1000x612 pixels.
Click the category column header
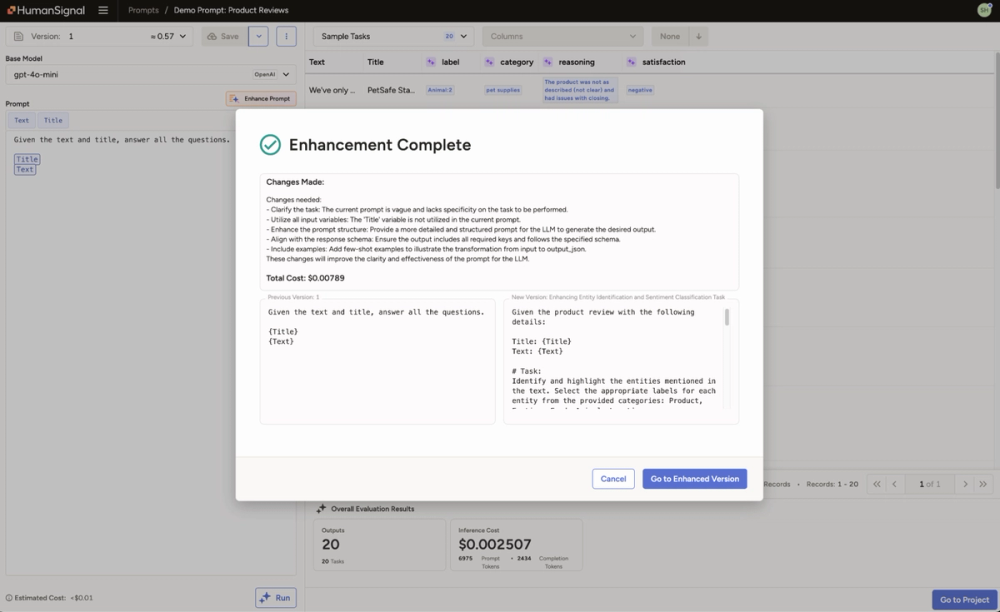click(x=517, y=62)
